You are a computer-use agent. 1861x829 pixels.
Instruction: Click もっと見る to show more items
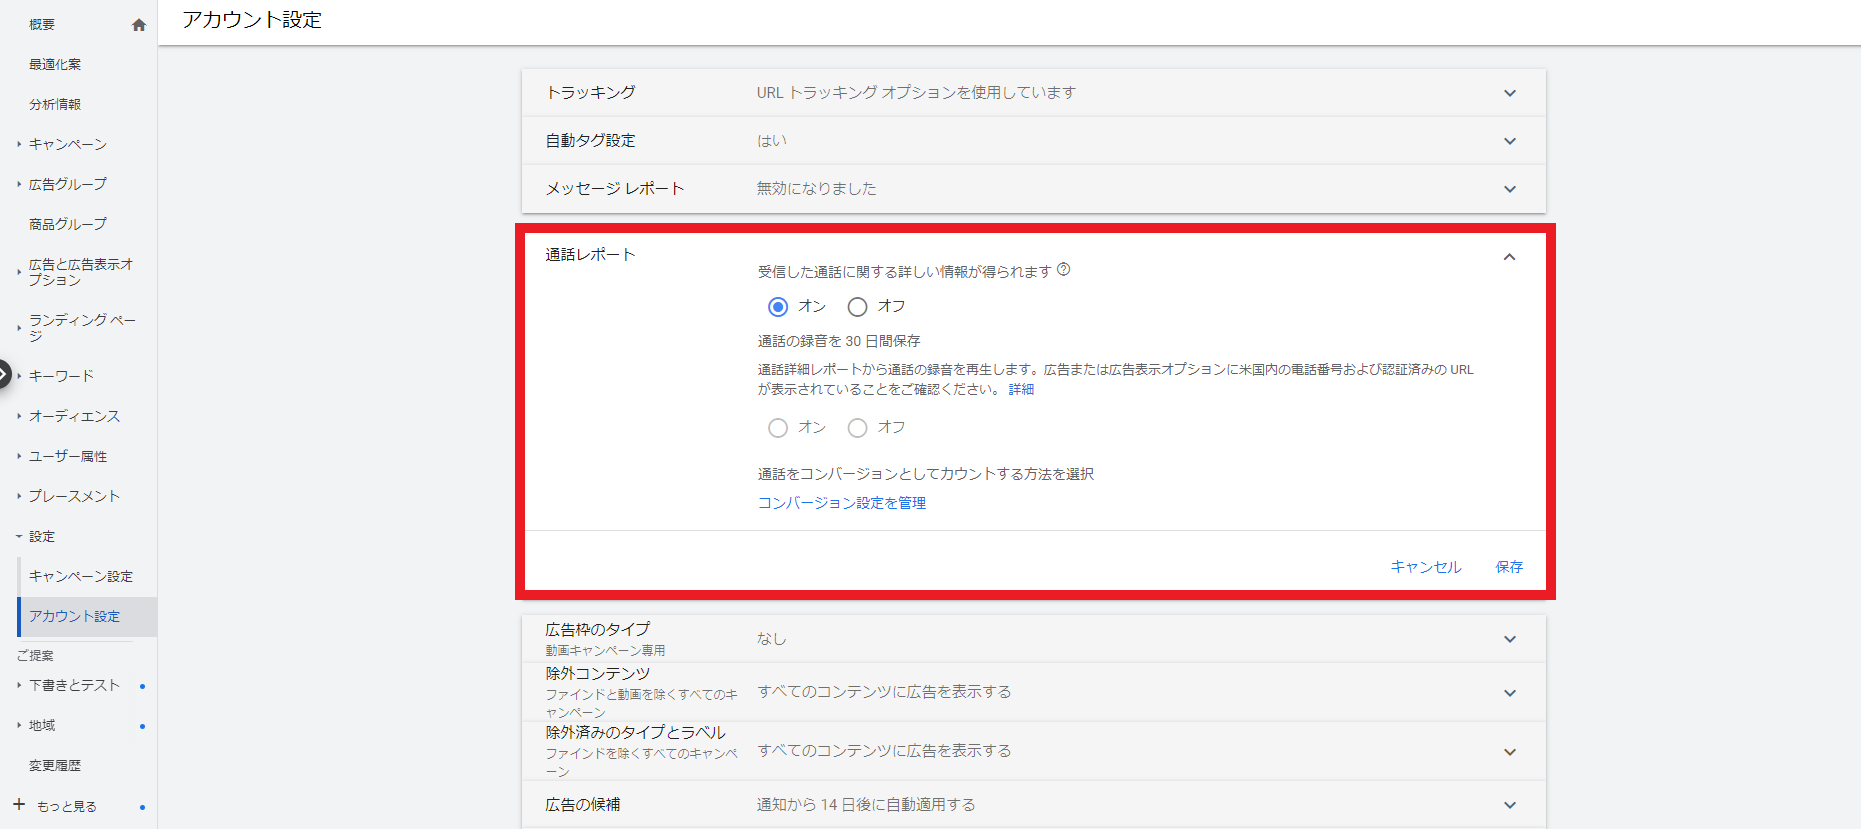coord(67,806)
